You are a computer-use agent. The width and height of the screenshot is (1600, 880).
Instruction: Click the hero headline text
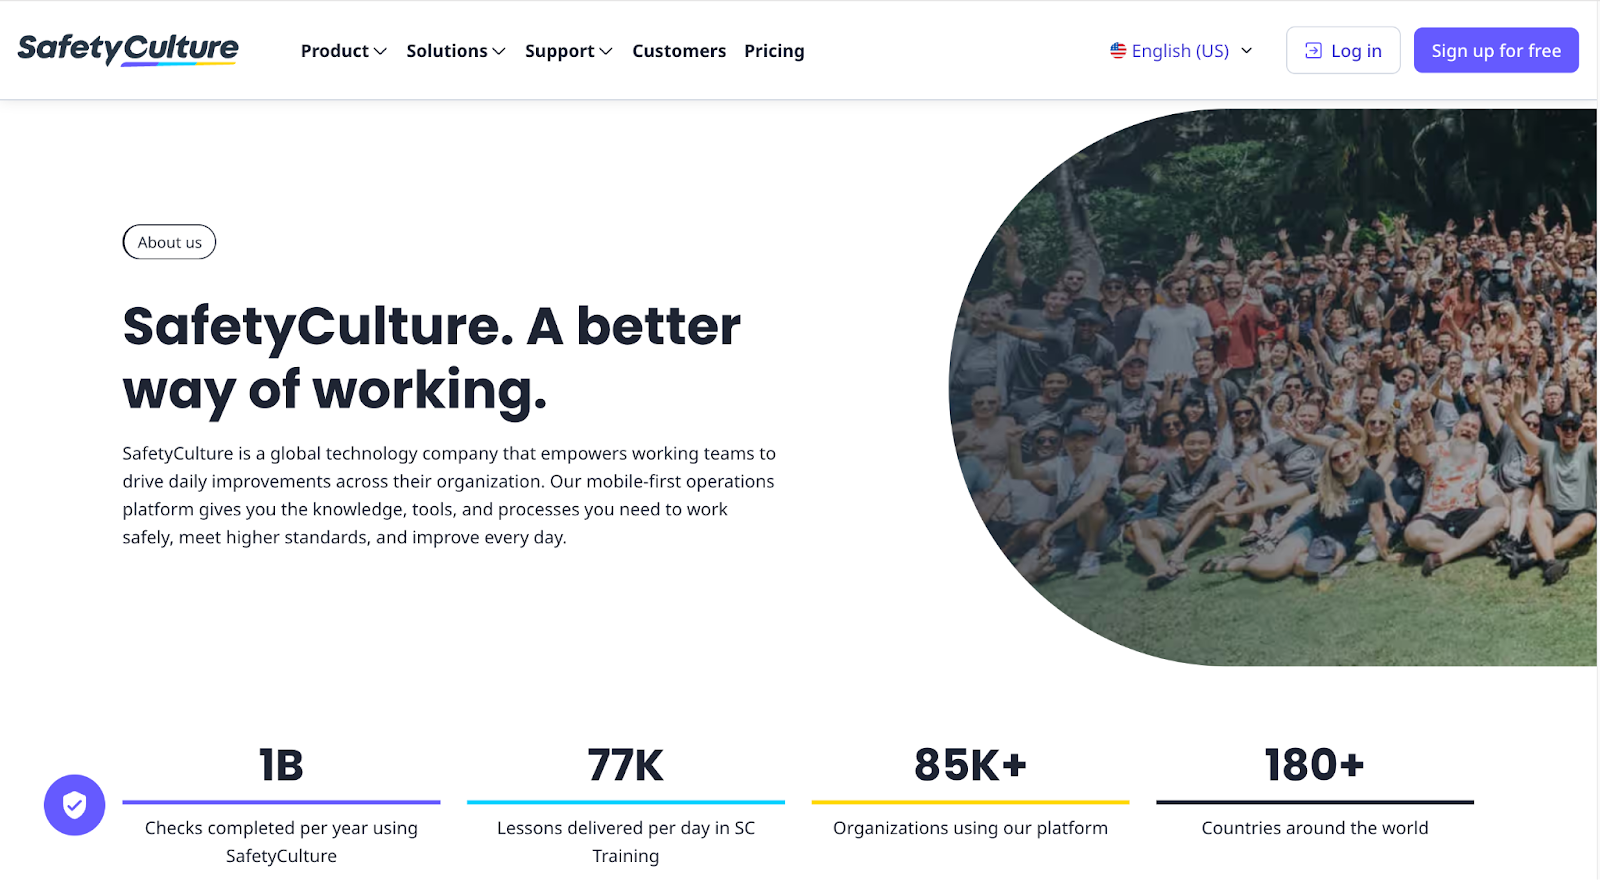[x=430, y=355]
